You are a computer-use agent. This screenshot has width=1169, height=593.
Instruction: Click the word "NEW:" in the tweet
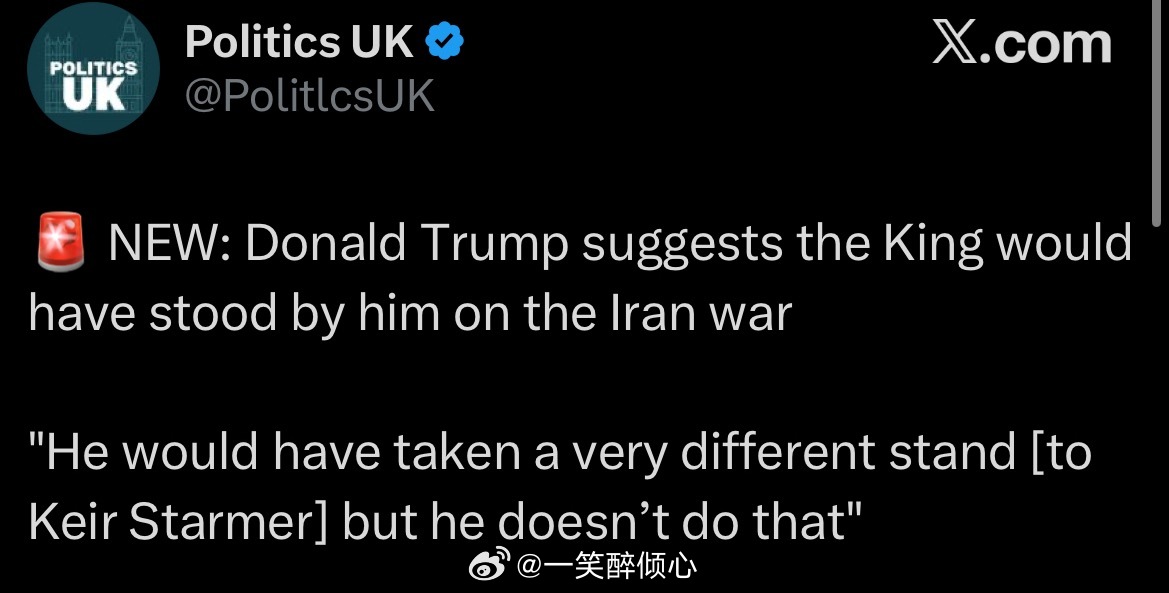168,245
